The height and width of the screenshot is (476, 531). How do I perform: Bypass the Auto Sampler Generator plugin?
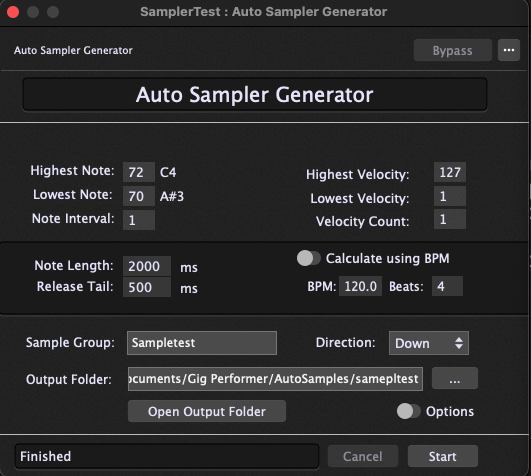click(x=452, y=50)
